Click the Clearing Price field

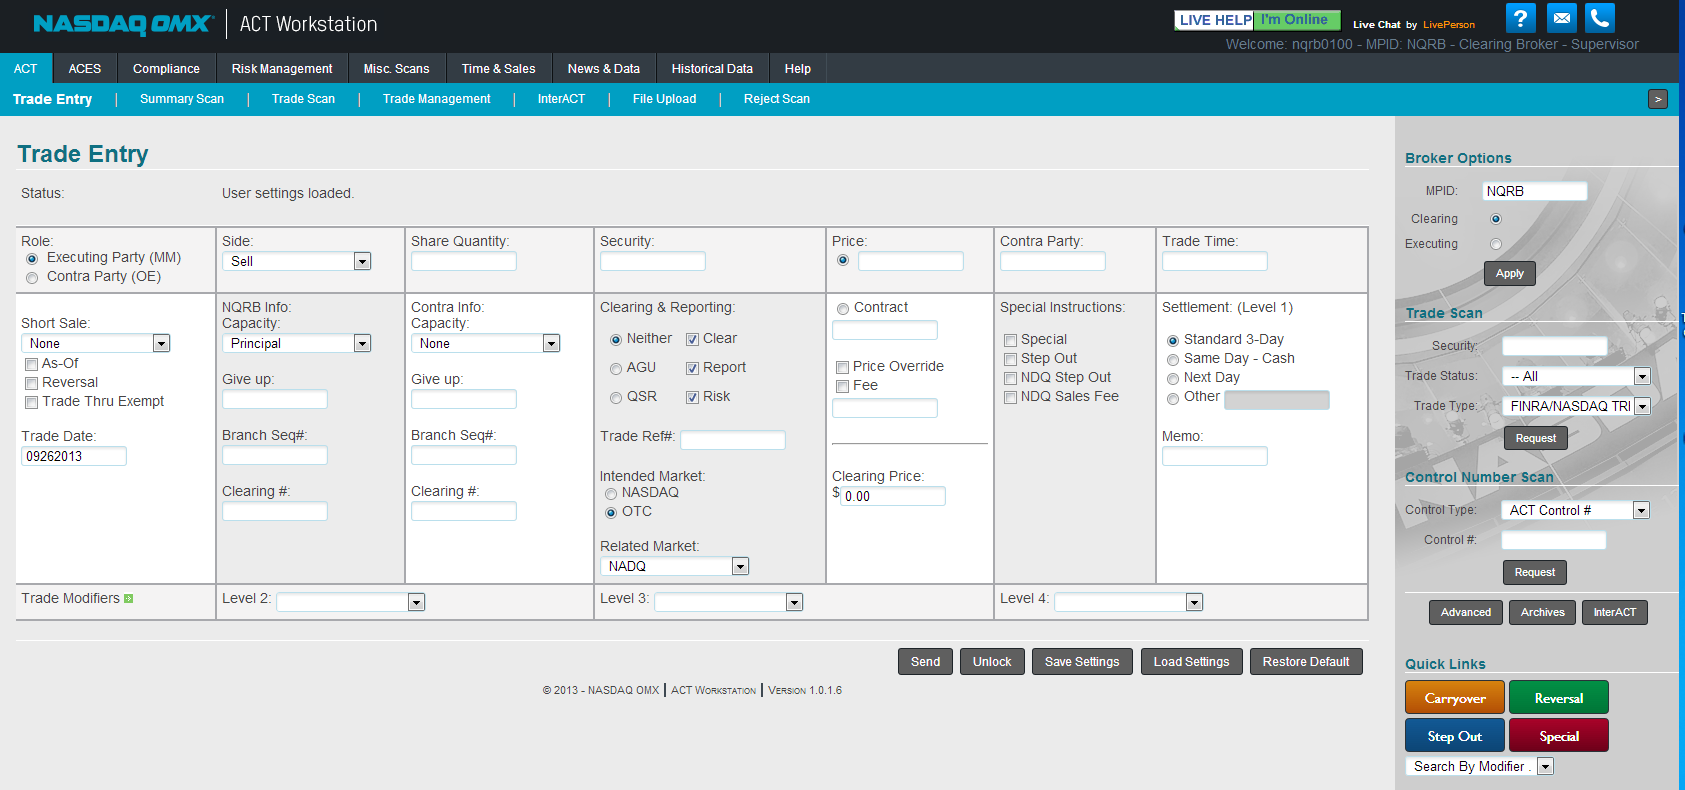[x=893, y=496]
